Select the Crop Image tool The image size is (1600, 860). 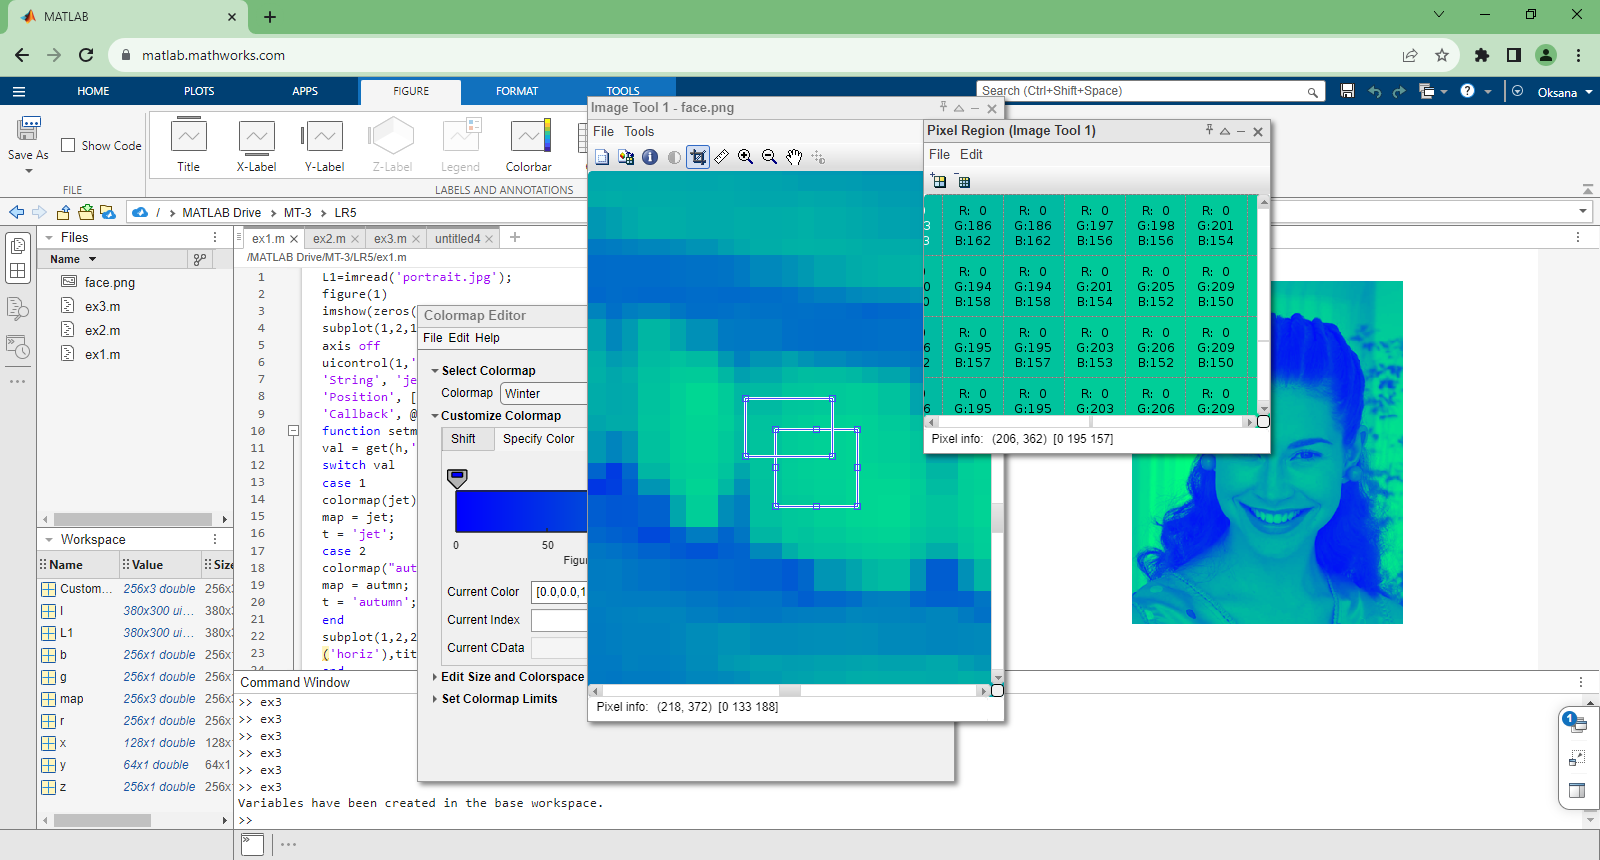698,157
